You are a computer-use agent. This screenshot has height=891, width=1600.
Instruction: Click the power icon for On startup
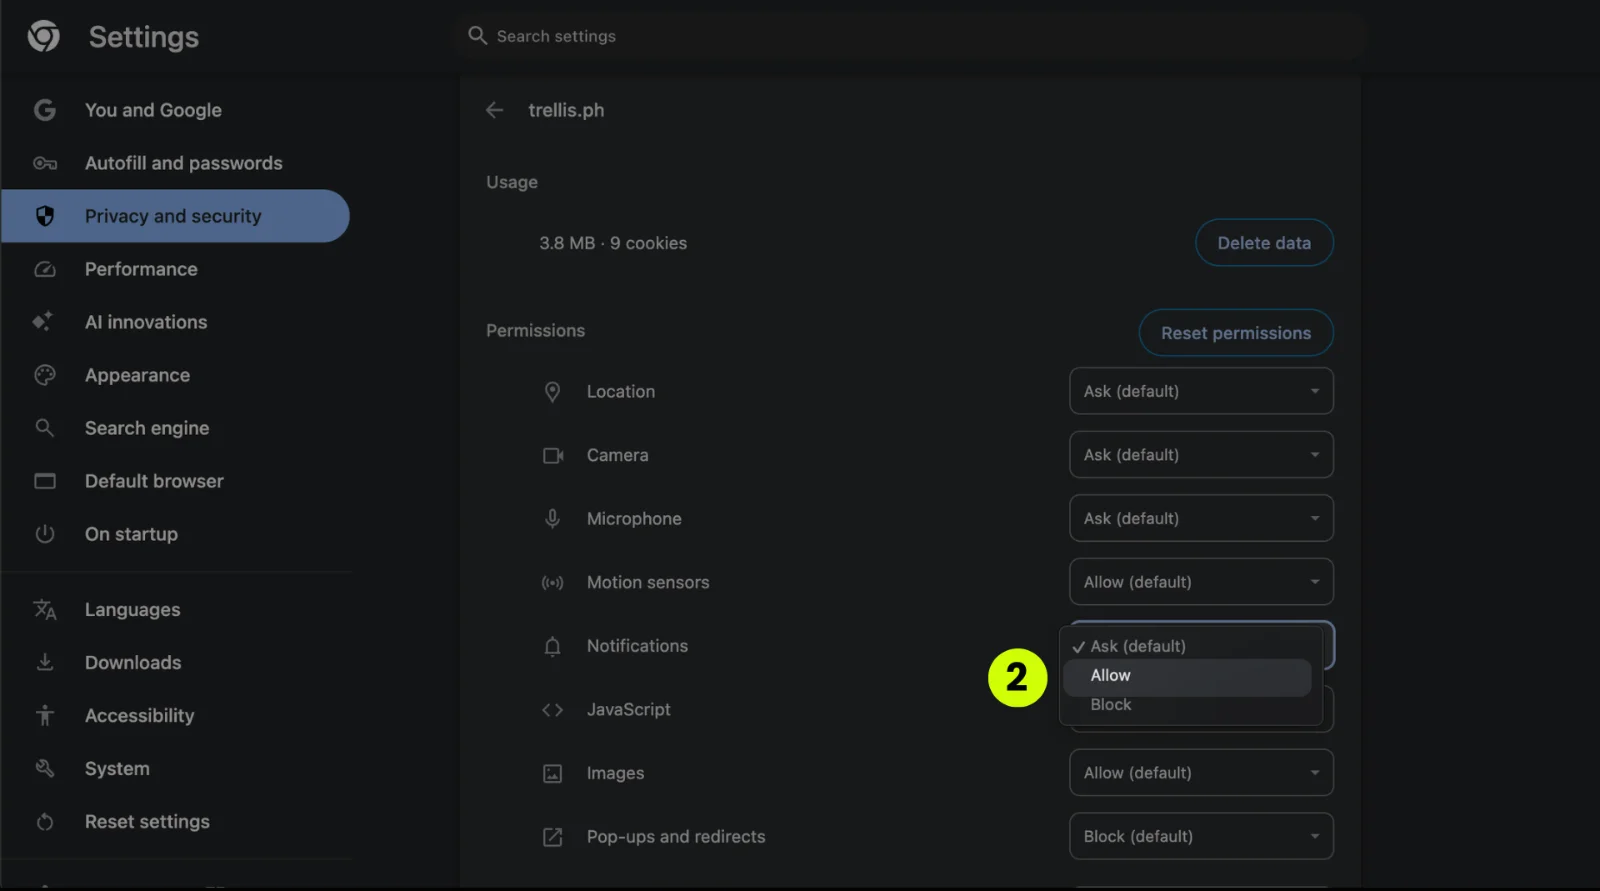[x=45, y=534]
